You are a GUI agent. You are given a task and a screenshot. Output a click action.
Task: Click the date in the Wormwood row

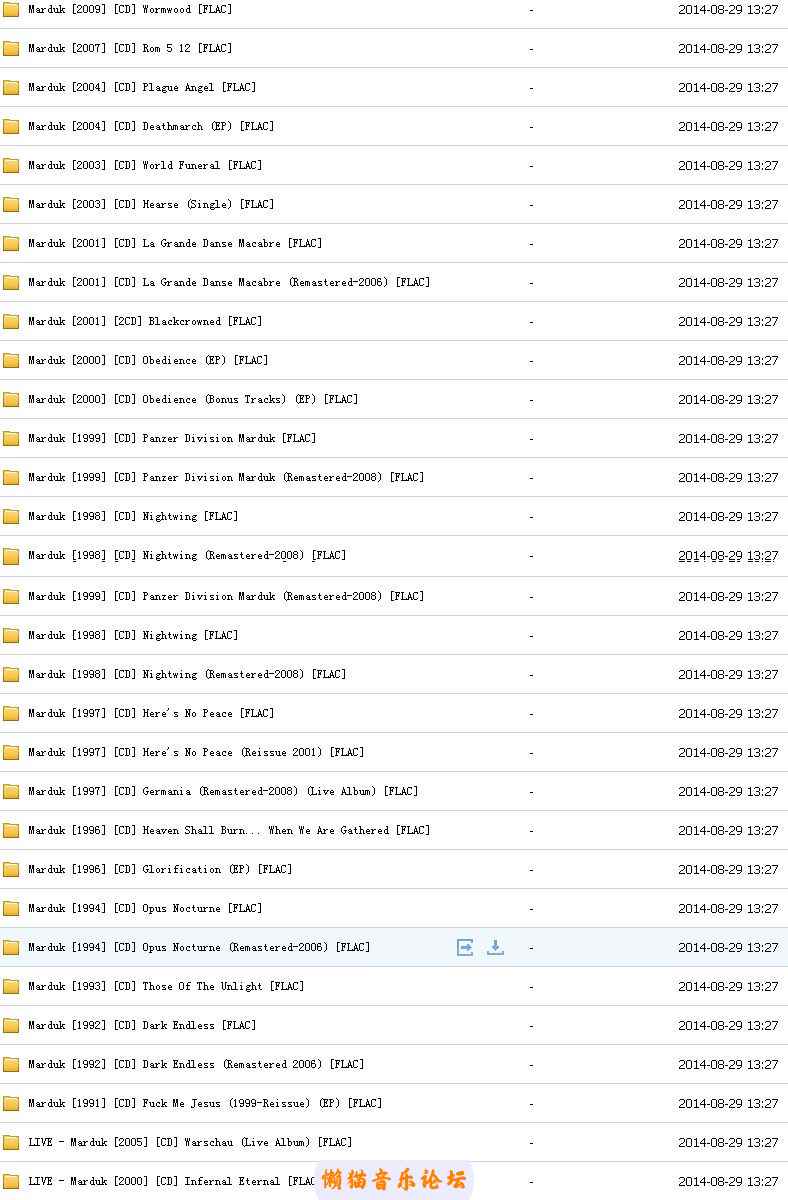tap(728, 9)
